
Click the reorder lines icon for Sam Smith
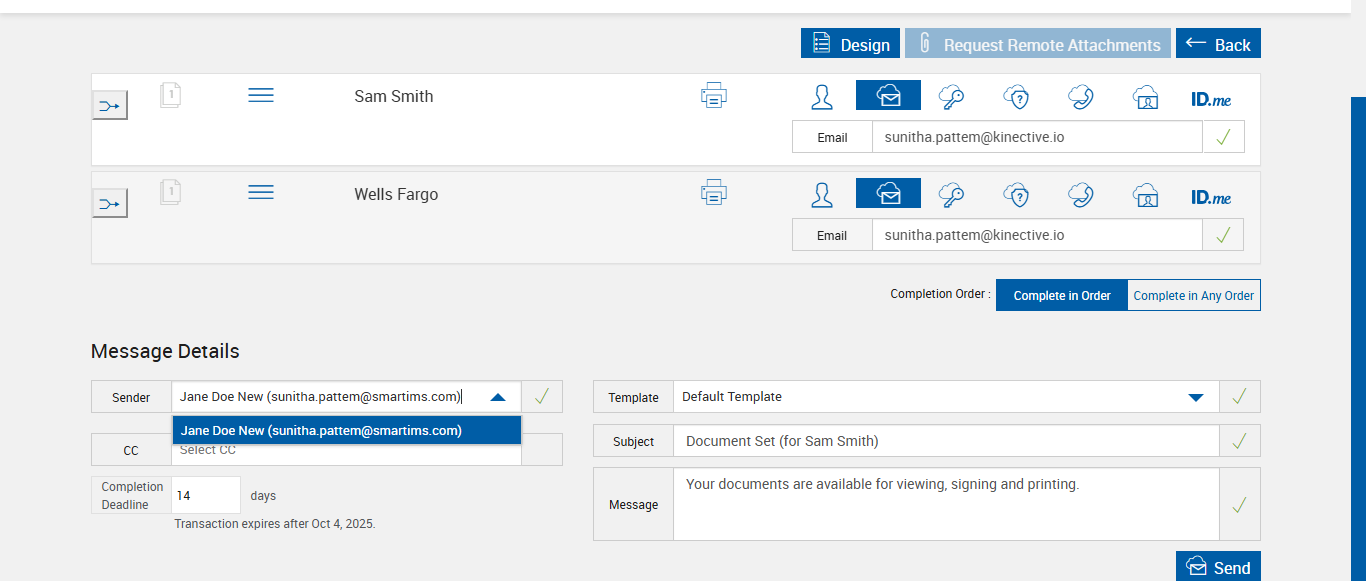261,95
